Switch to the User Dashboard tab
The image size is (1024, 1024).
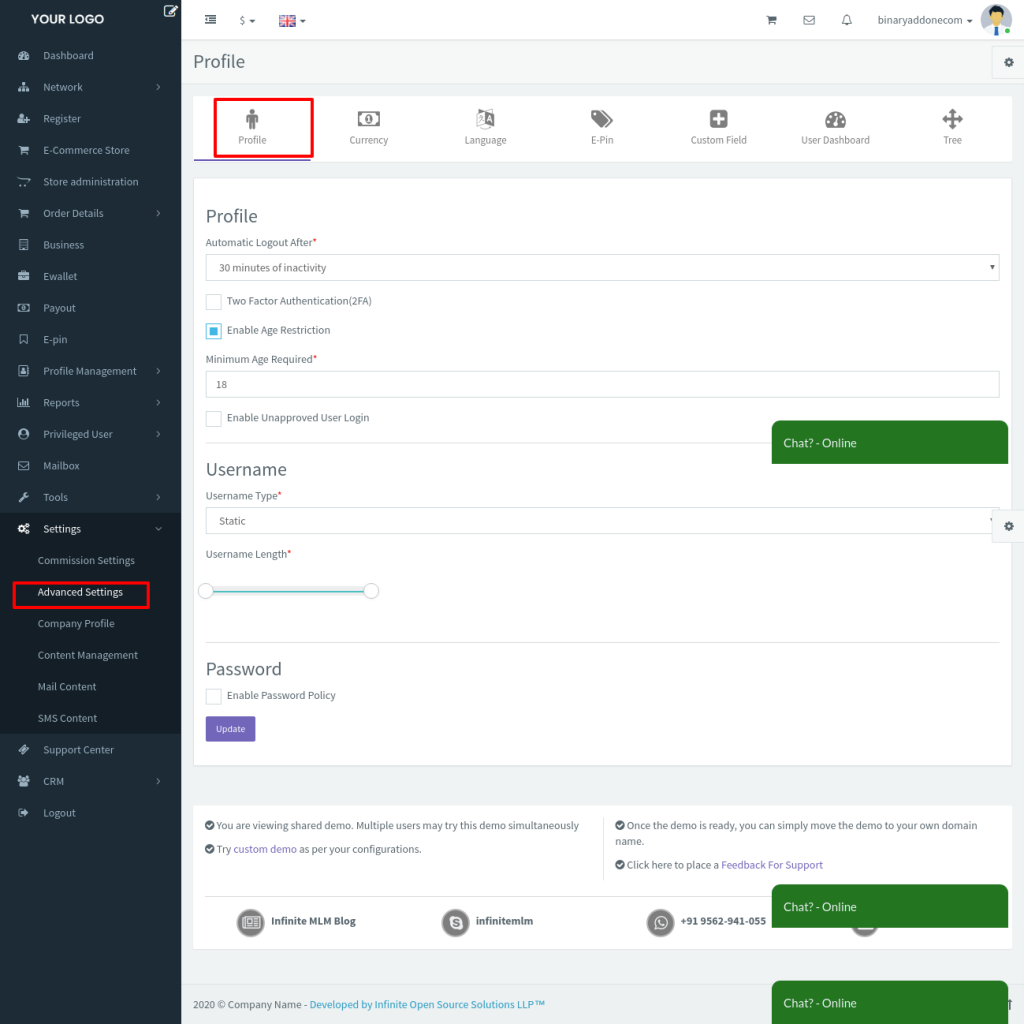(835, 128)
